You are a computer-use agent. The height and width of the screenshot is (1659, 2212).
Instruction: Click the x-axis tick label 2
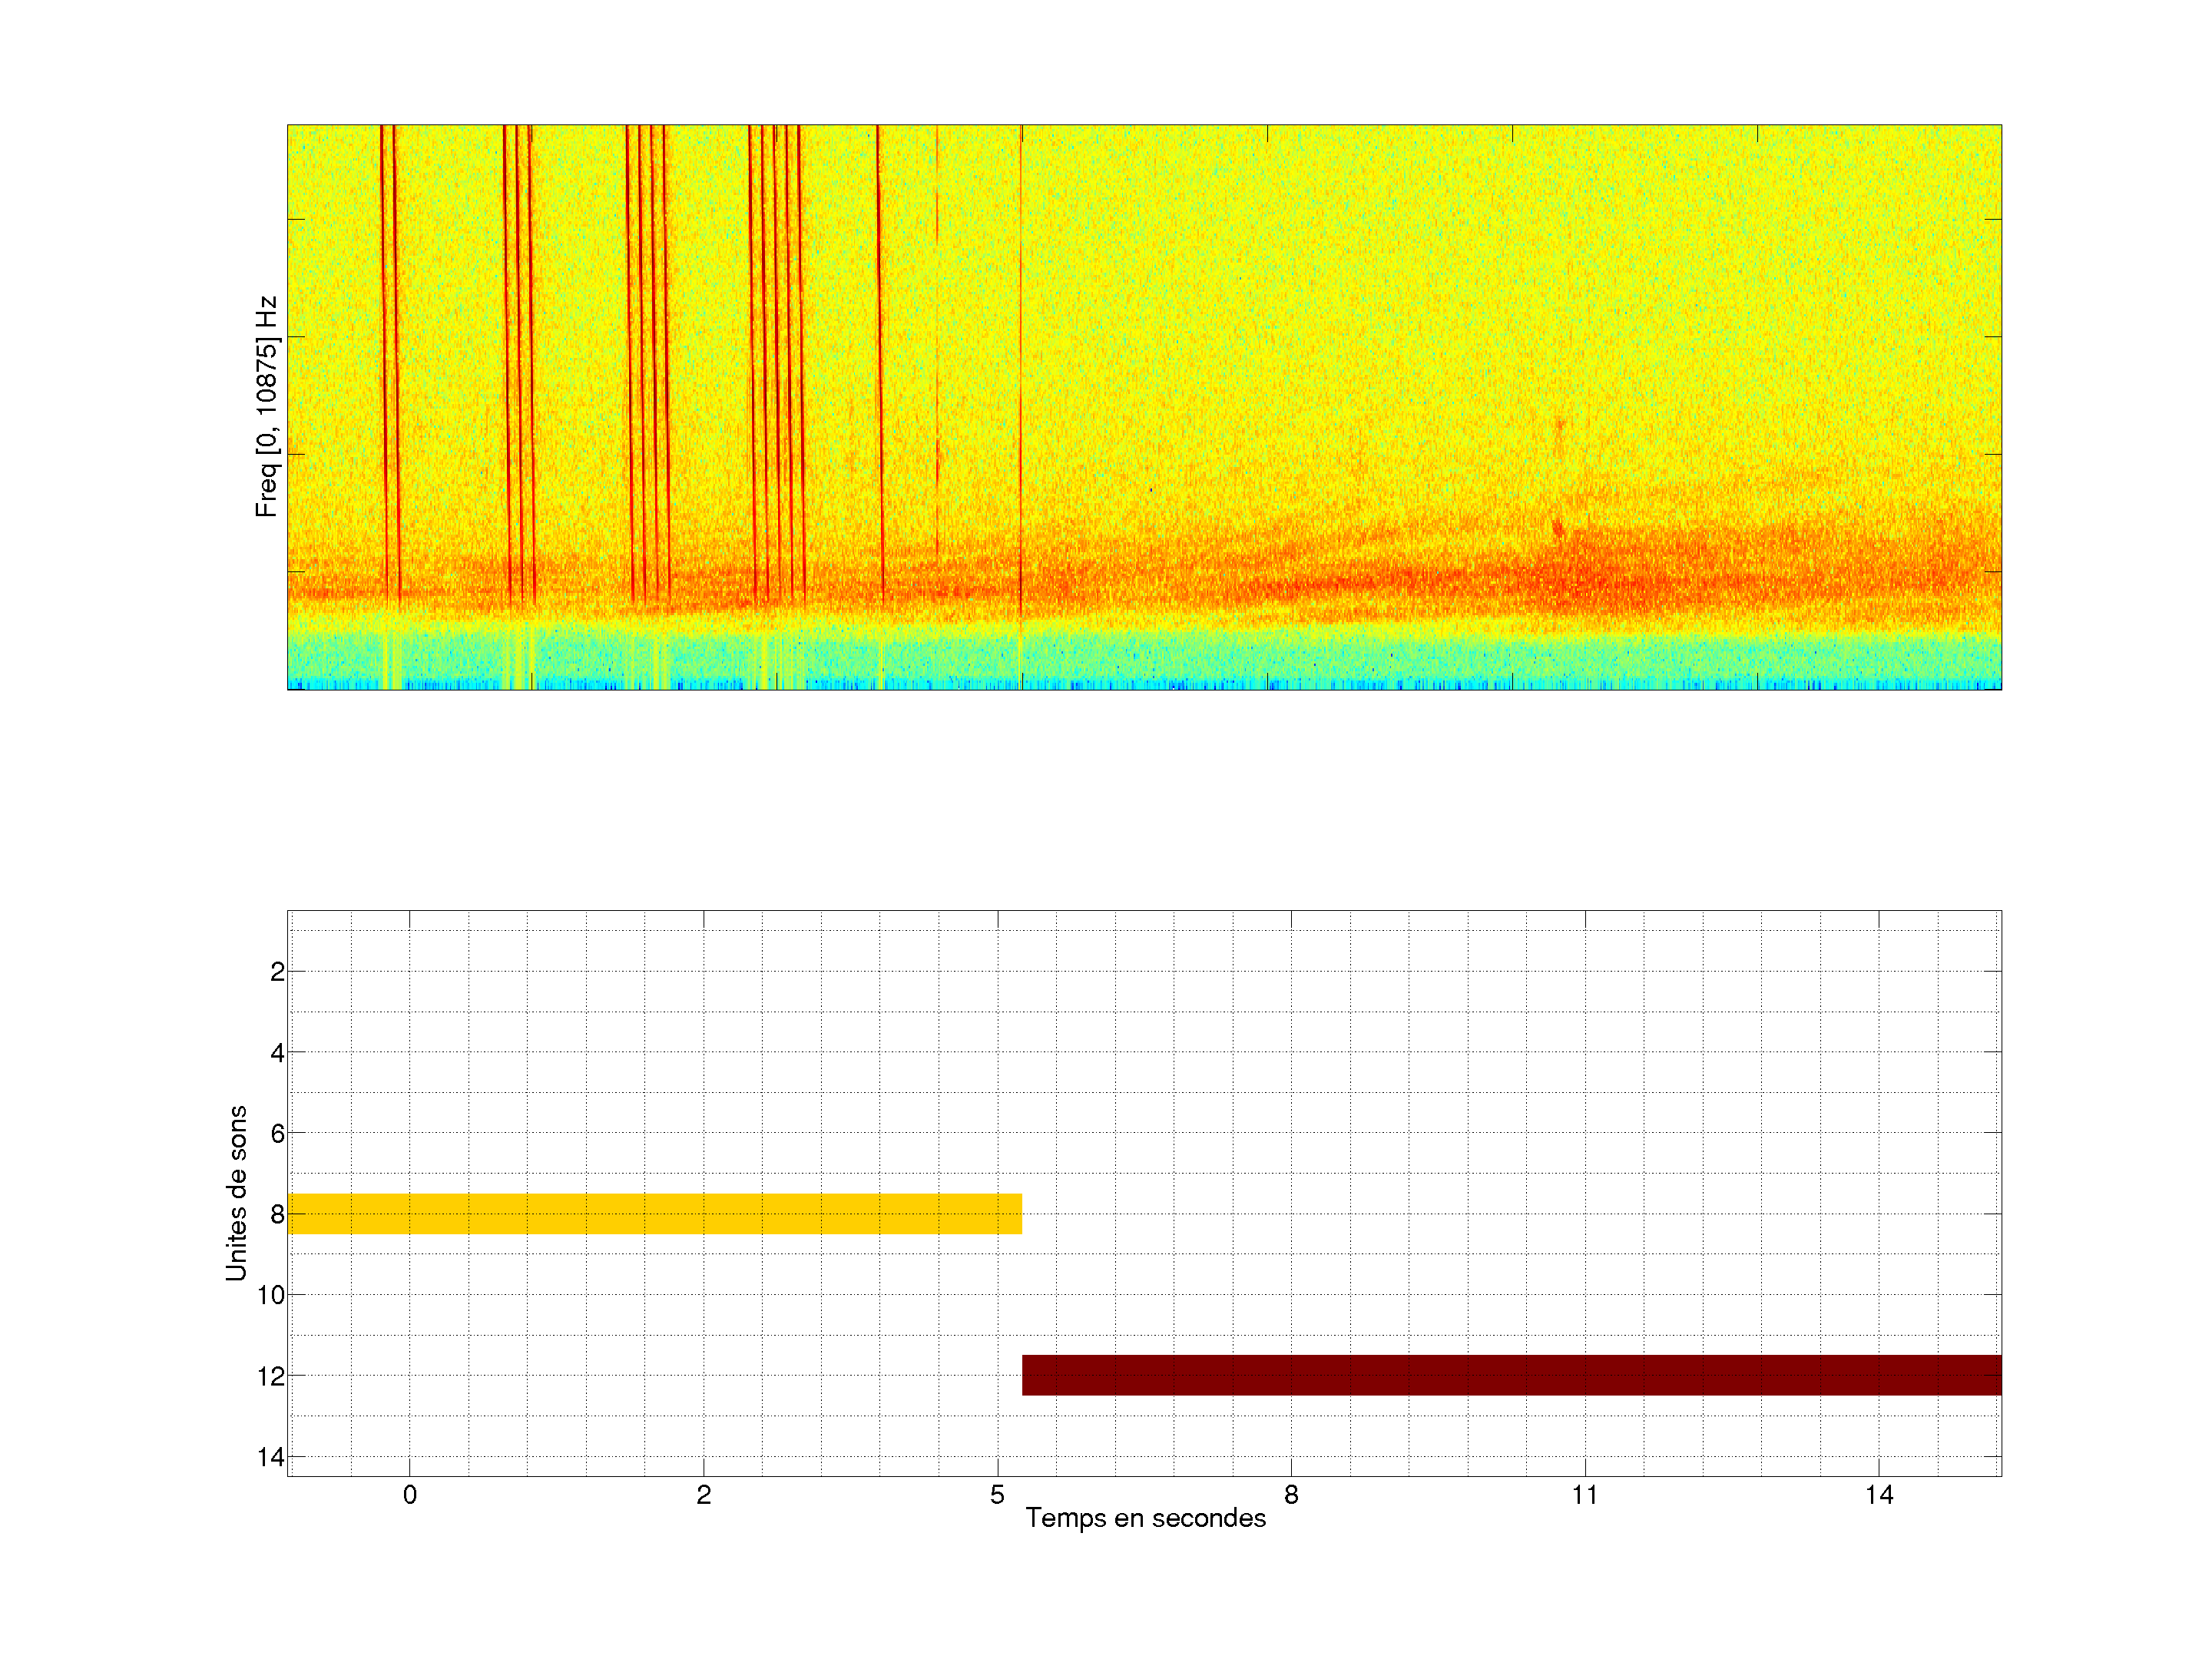[x=703, y=1495]
